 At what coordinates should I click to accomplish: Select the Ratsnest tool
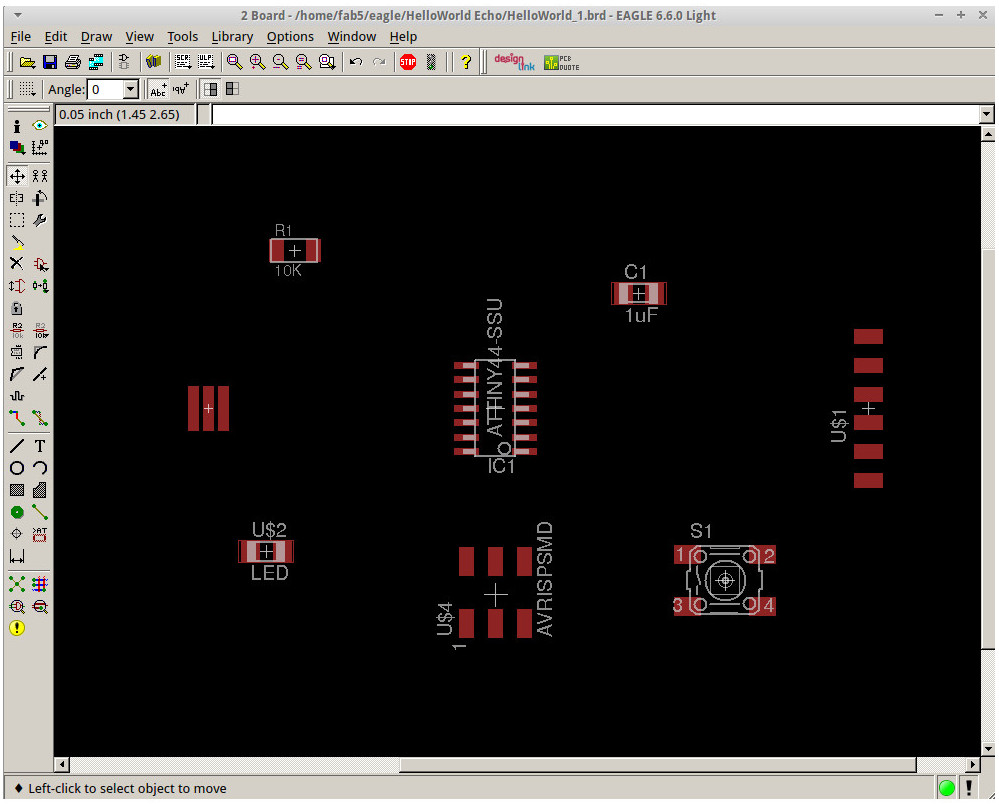17,584
